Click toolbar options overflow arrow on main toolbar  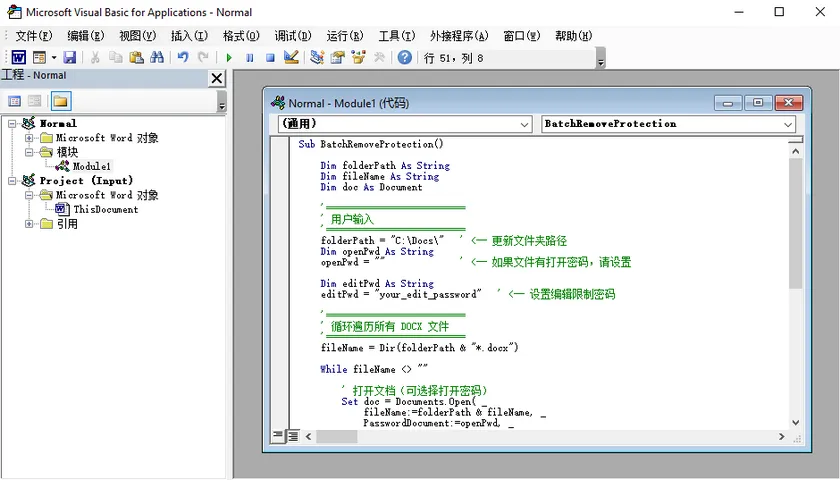601,58
